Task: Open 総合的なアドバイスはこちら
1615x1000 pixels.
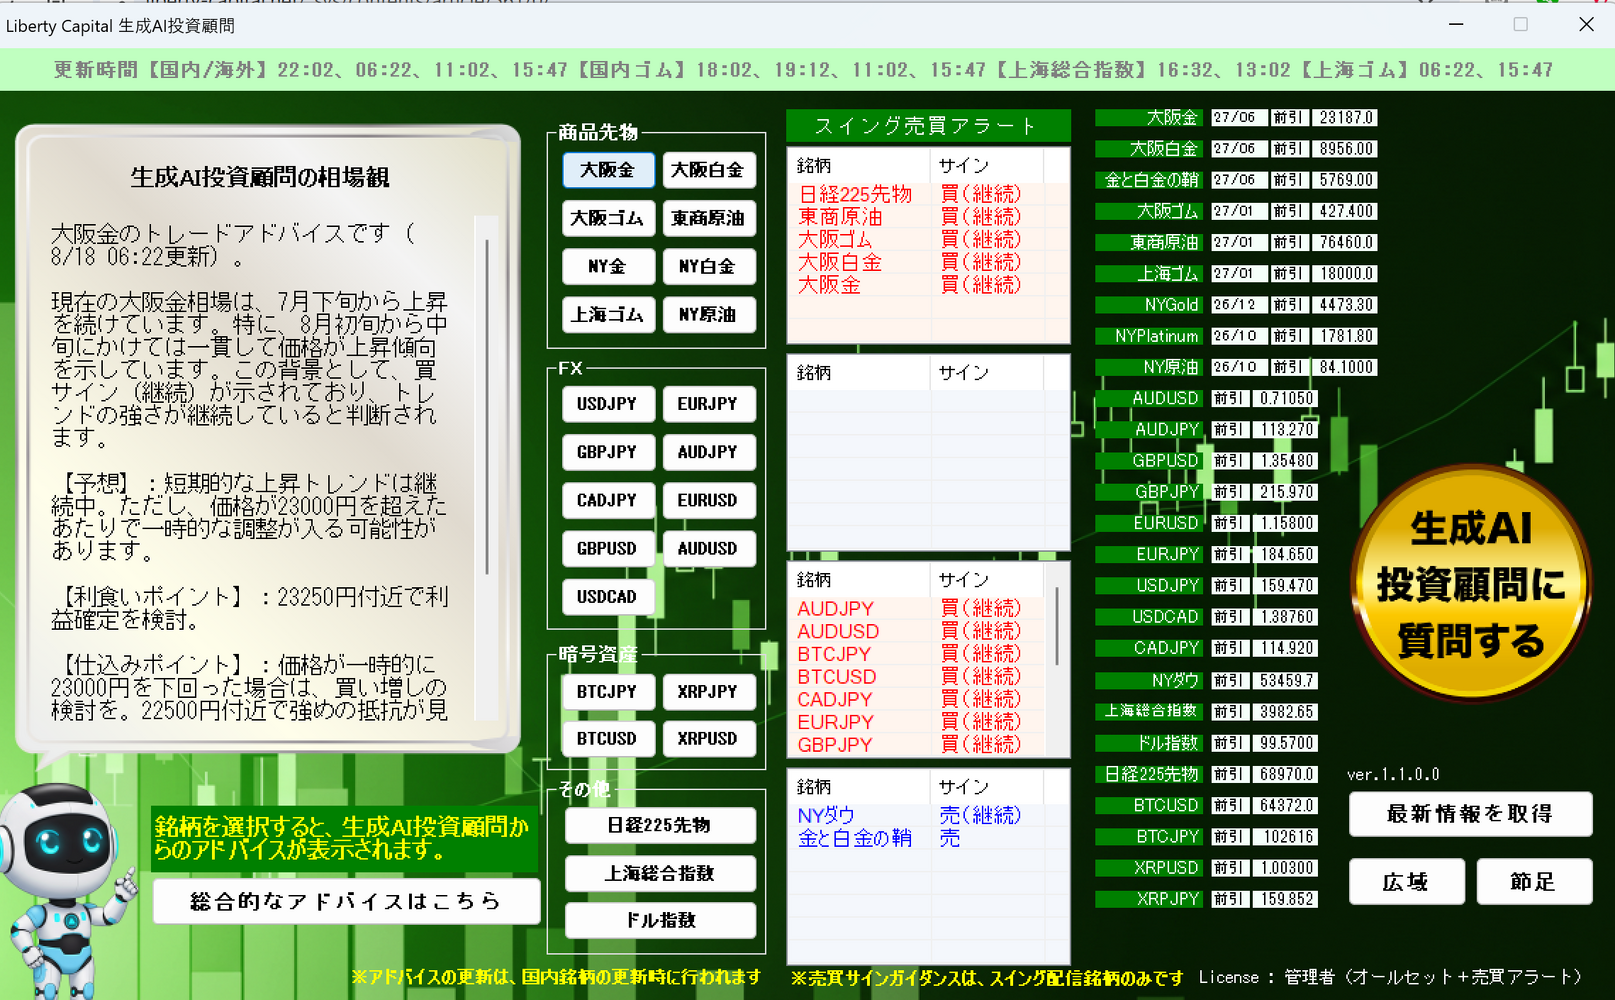Action: click(346, 901)
